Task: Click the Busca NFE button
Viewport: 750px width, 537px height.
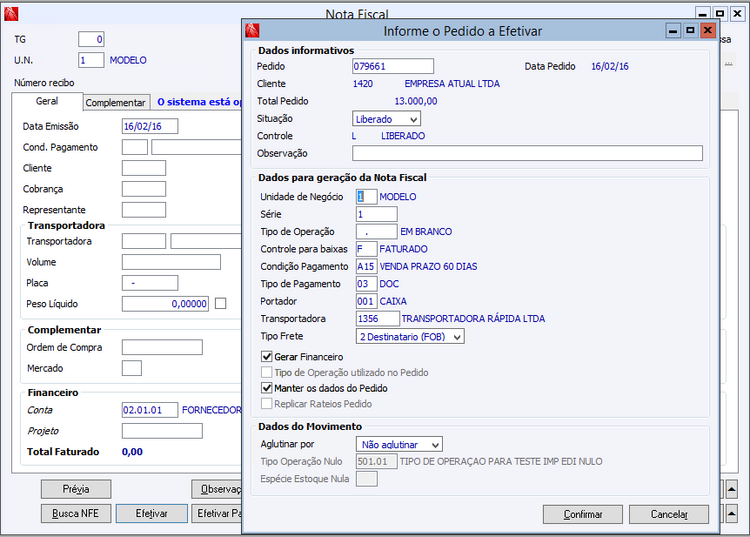Action: point(76,514)
